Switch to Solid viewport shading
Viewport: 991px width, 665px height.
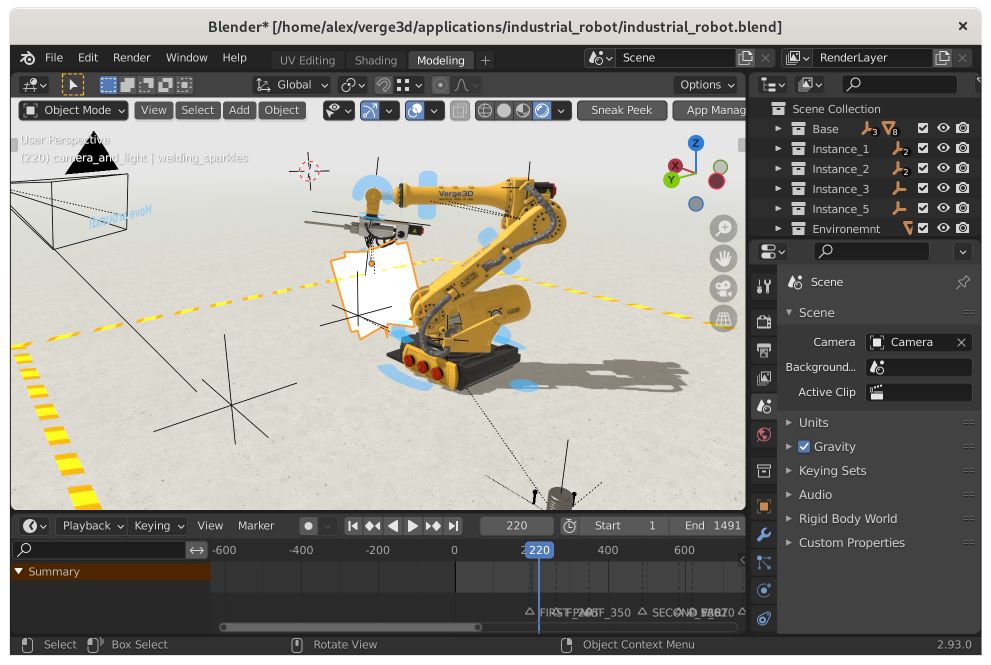pos(504,111)
